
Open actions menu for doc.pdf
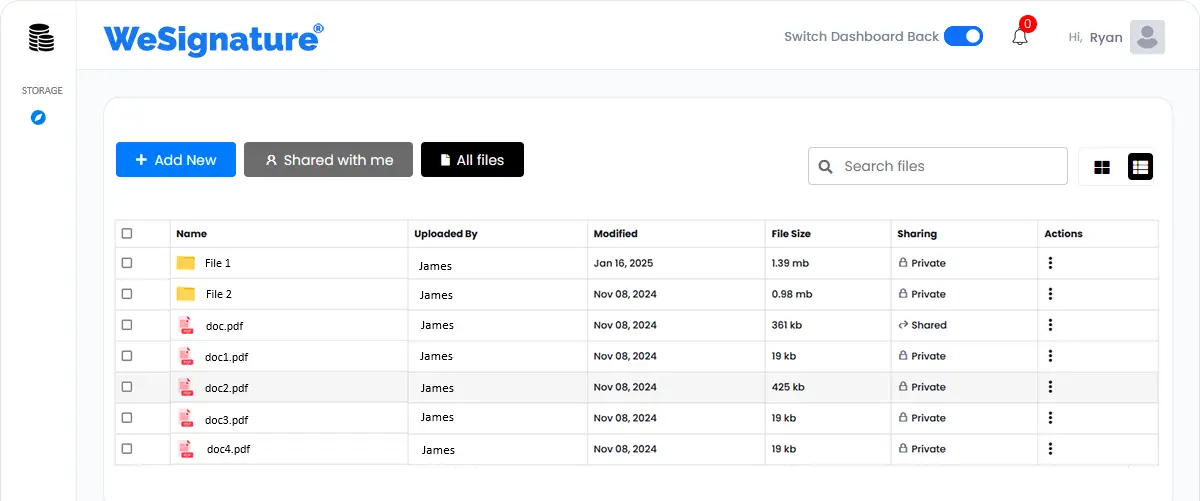coord(1050,325)
